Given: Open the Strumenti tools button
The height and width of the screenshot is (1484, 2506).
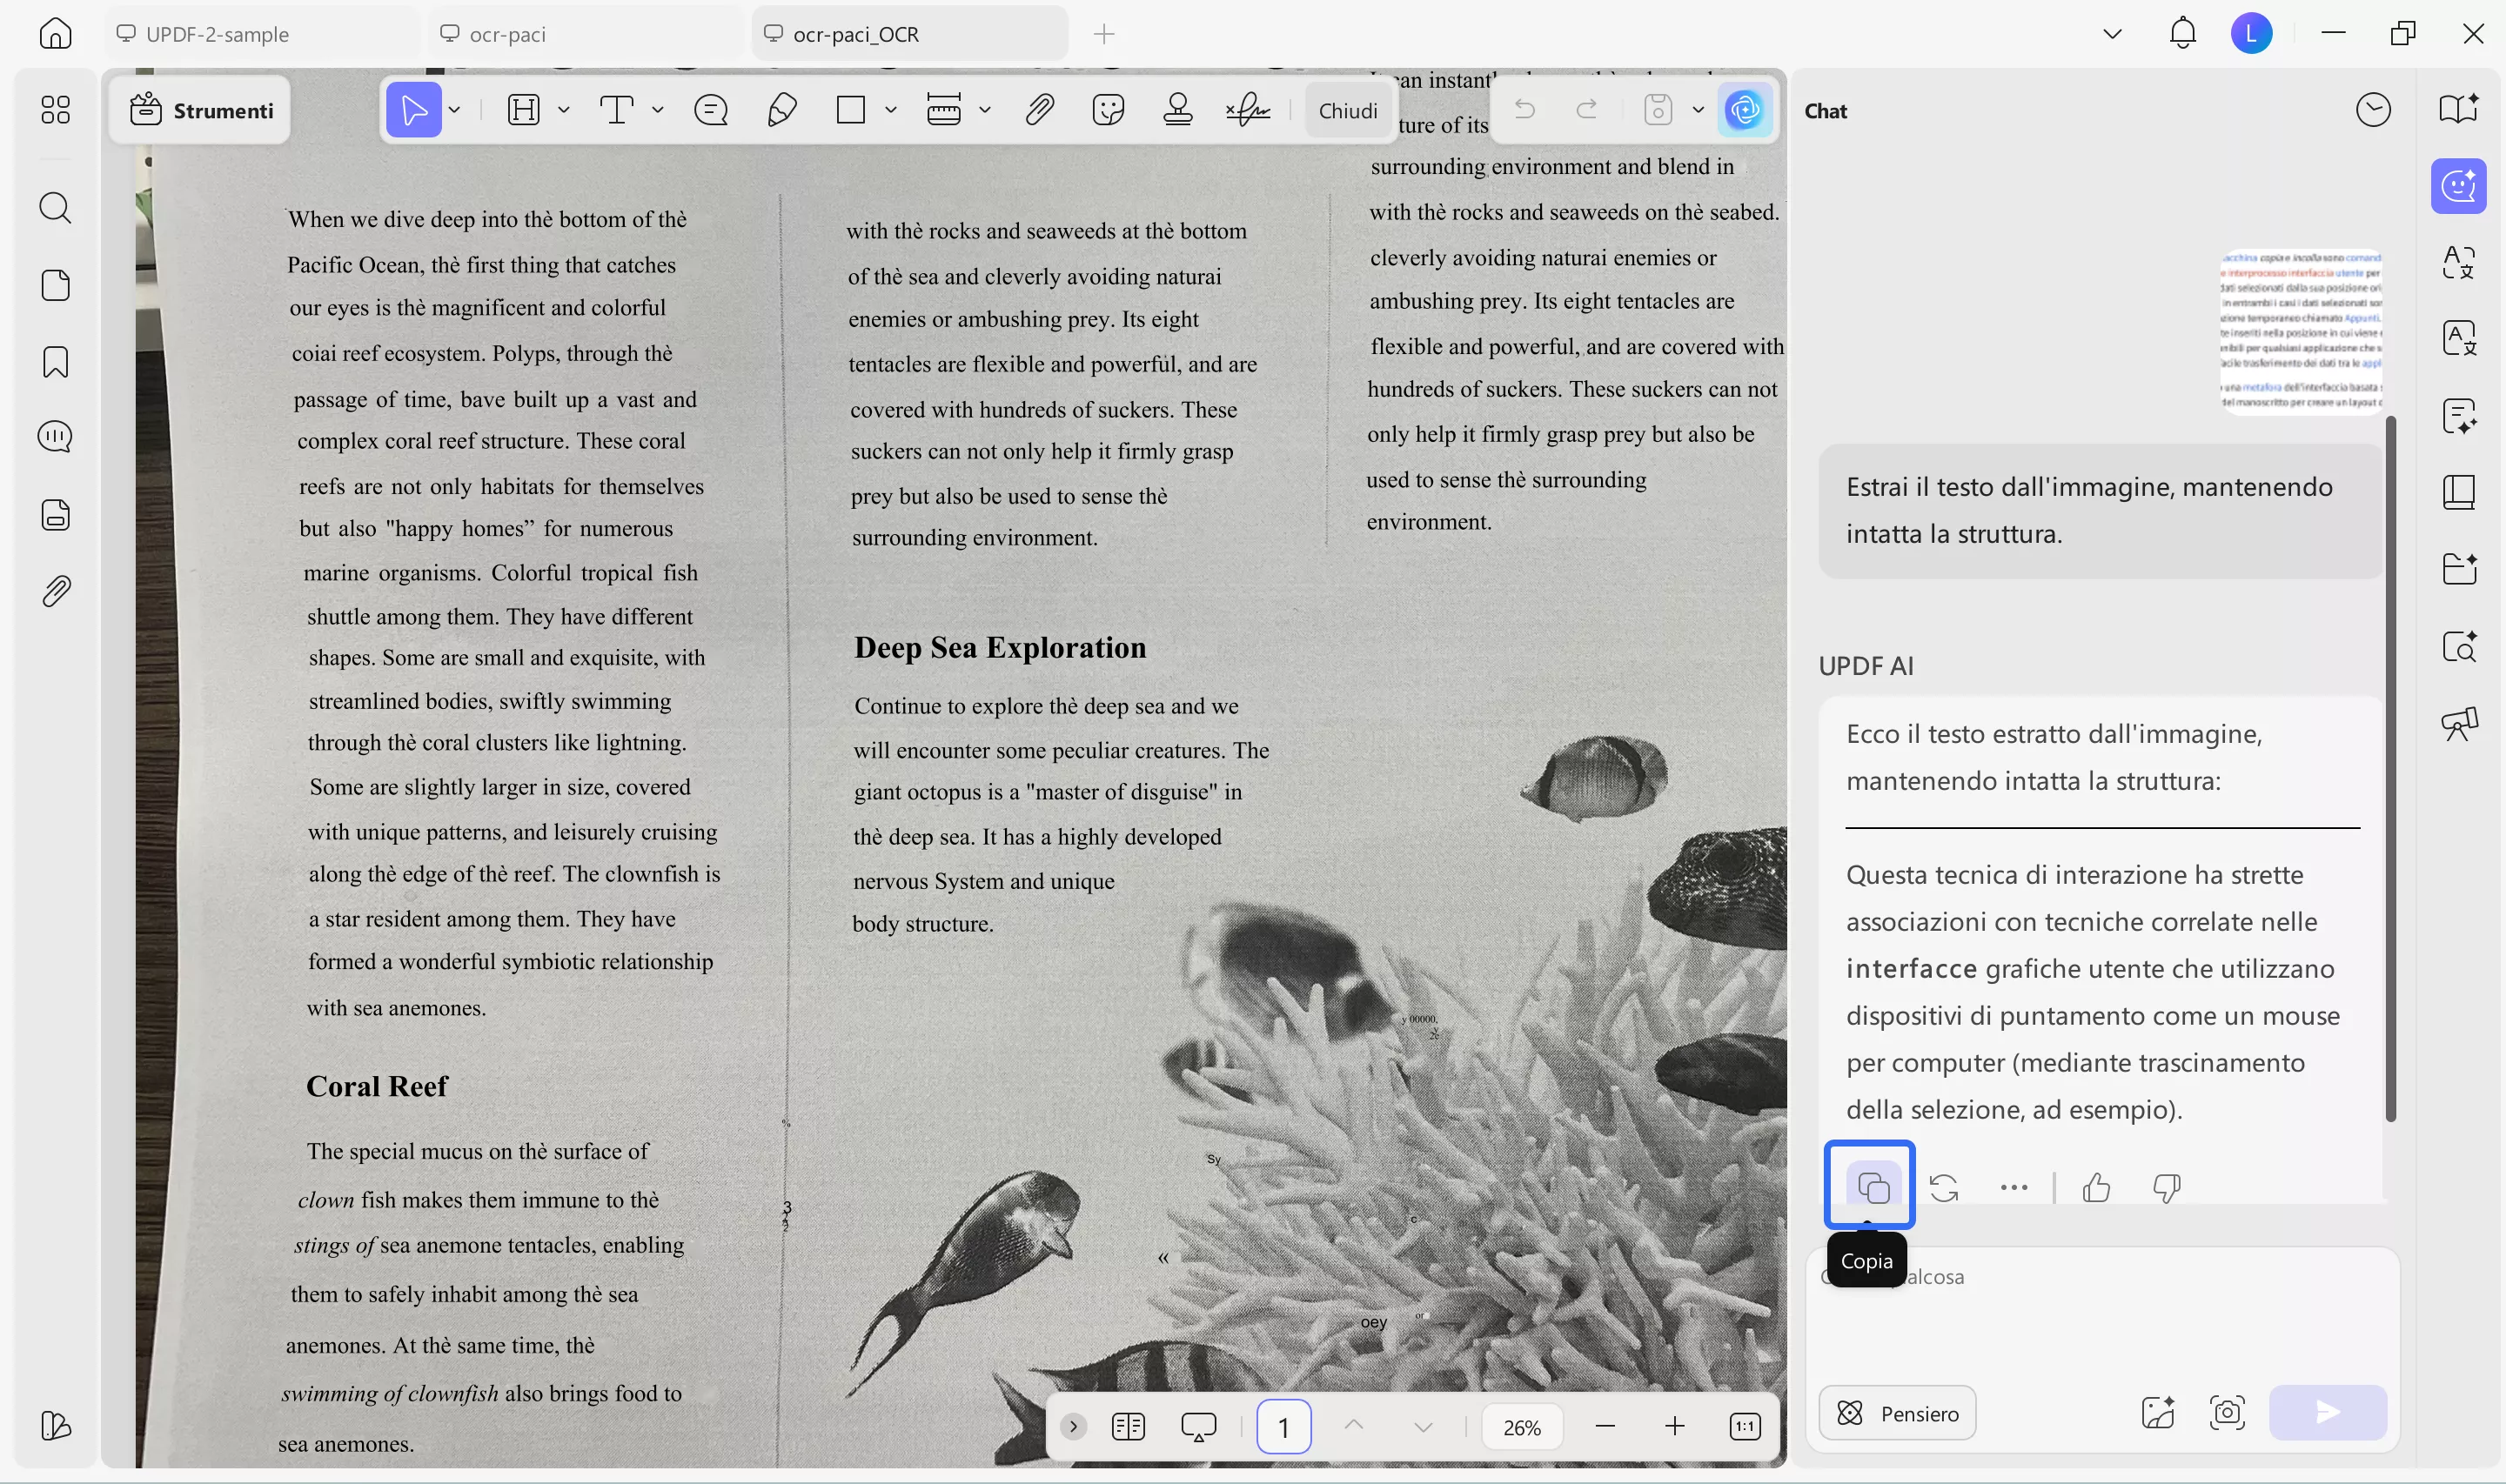Looking at the screenshot, I should 201,110.
